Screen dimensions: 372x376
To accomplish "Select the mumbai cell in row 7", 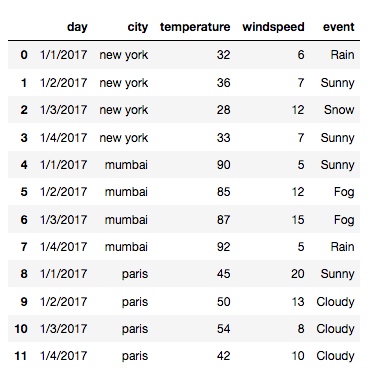I will coord(126,247).
